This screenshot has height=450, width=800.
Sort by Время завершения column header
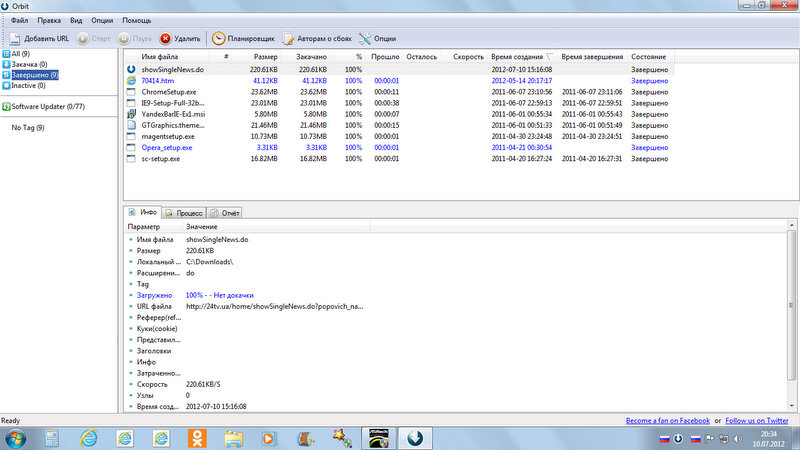(592, 57)
